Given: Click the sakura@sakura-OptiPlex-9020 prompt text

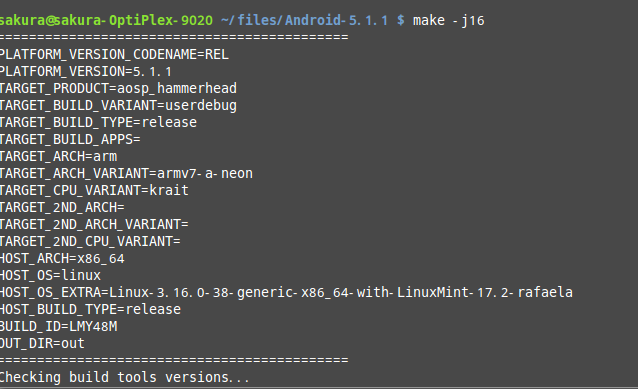Looking at the screenshot, I should point(106,20).
